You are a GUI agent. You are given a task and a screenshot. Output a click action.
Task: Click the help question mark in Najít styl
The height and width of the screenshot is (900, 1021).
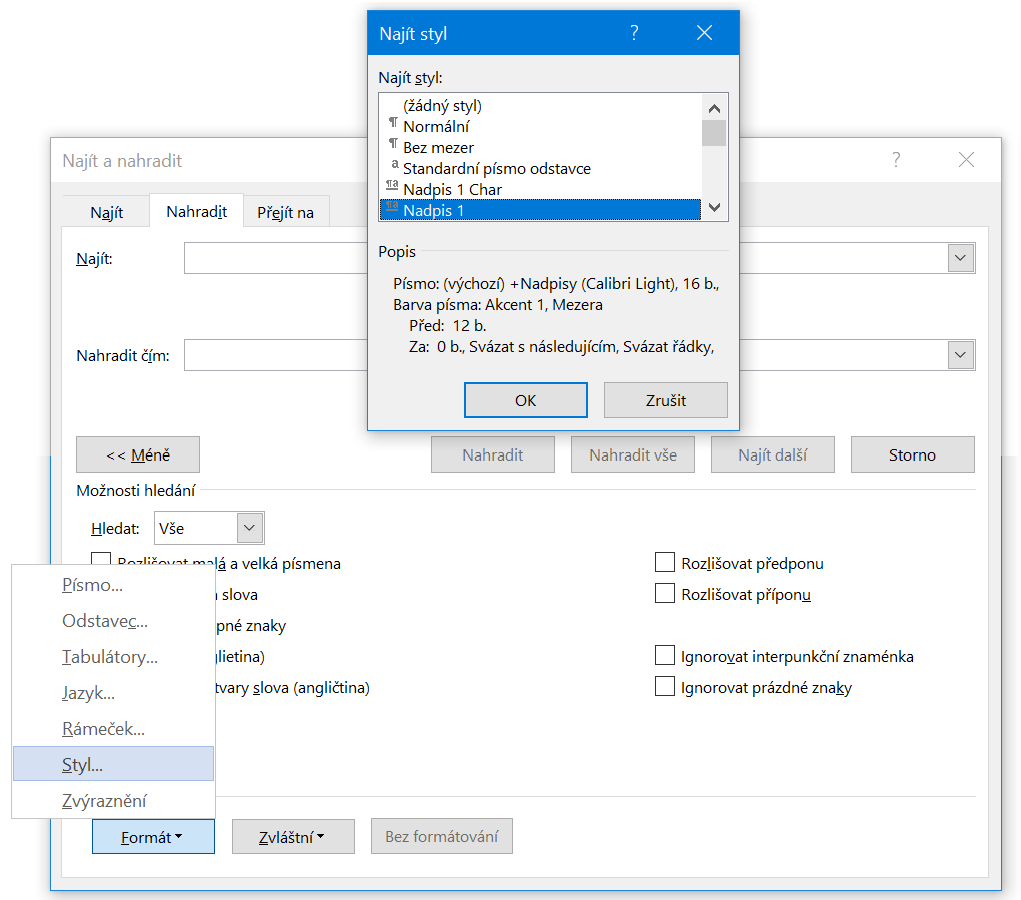pyautogui.click(x=634, y=33)
